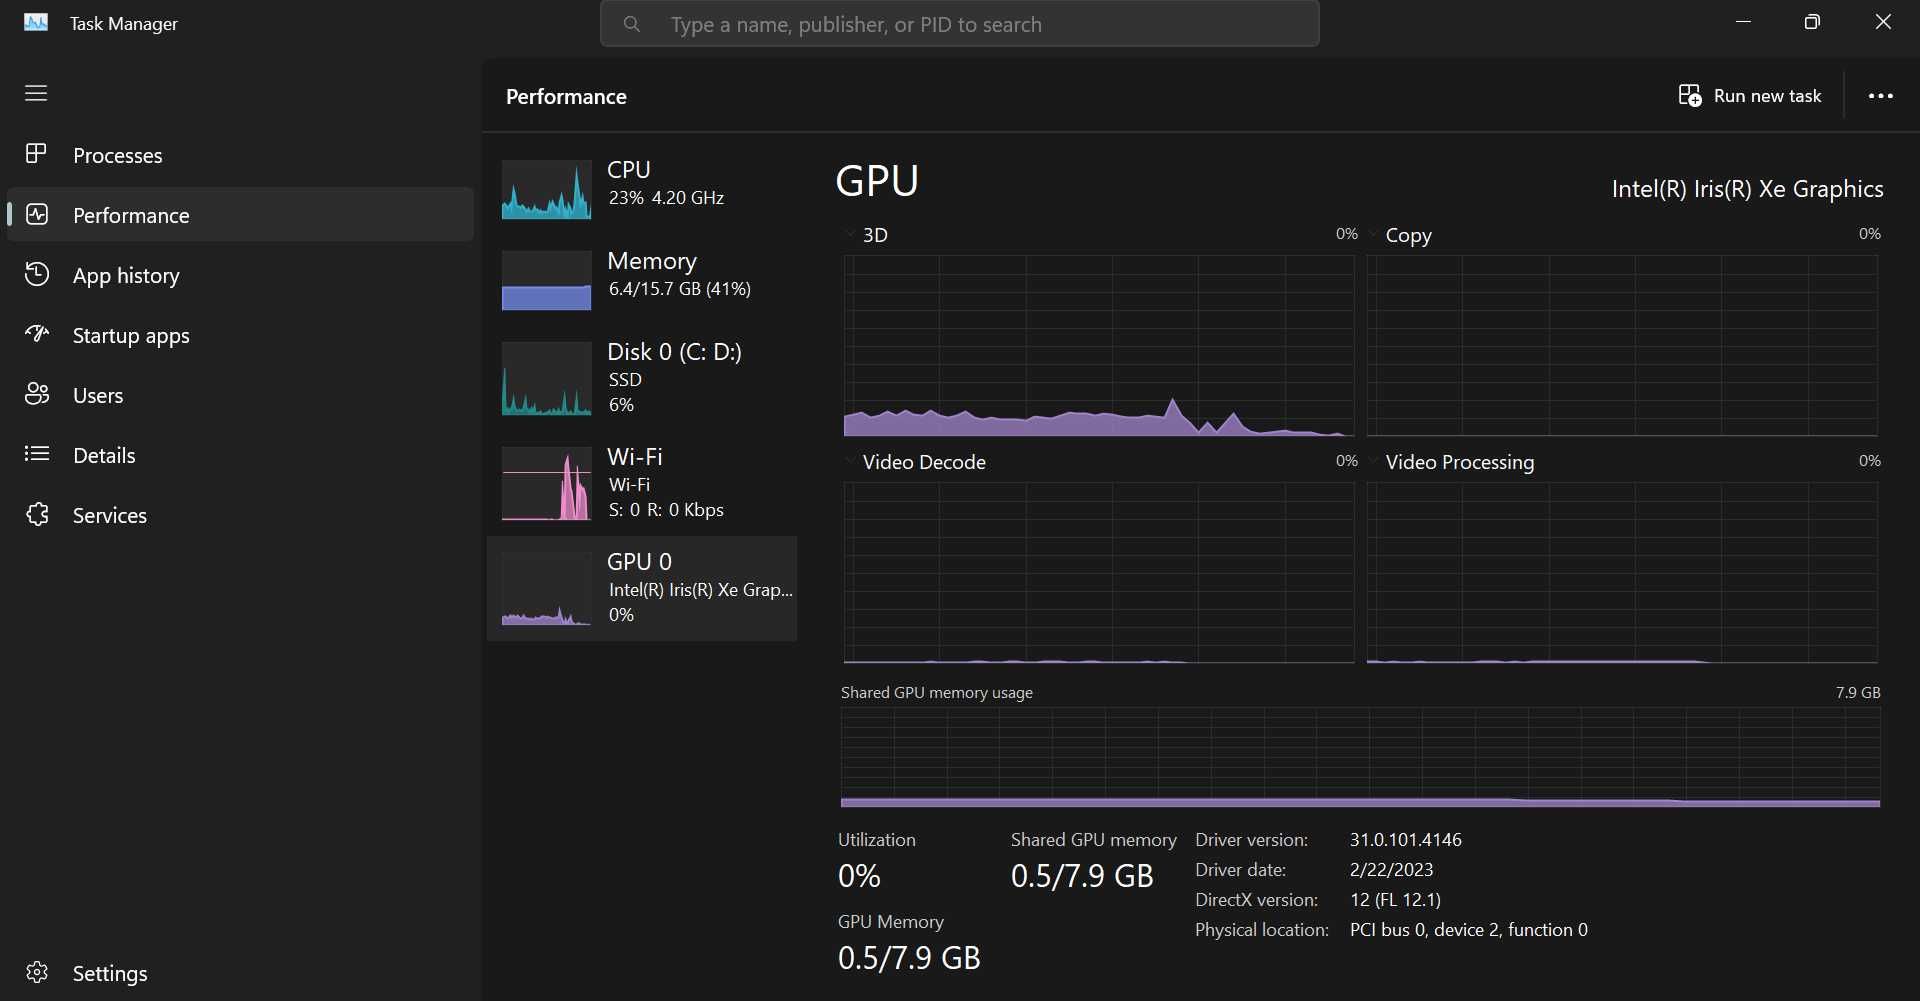Click the Run new task icon

pos(1690,96)
